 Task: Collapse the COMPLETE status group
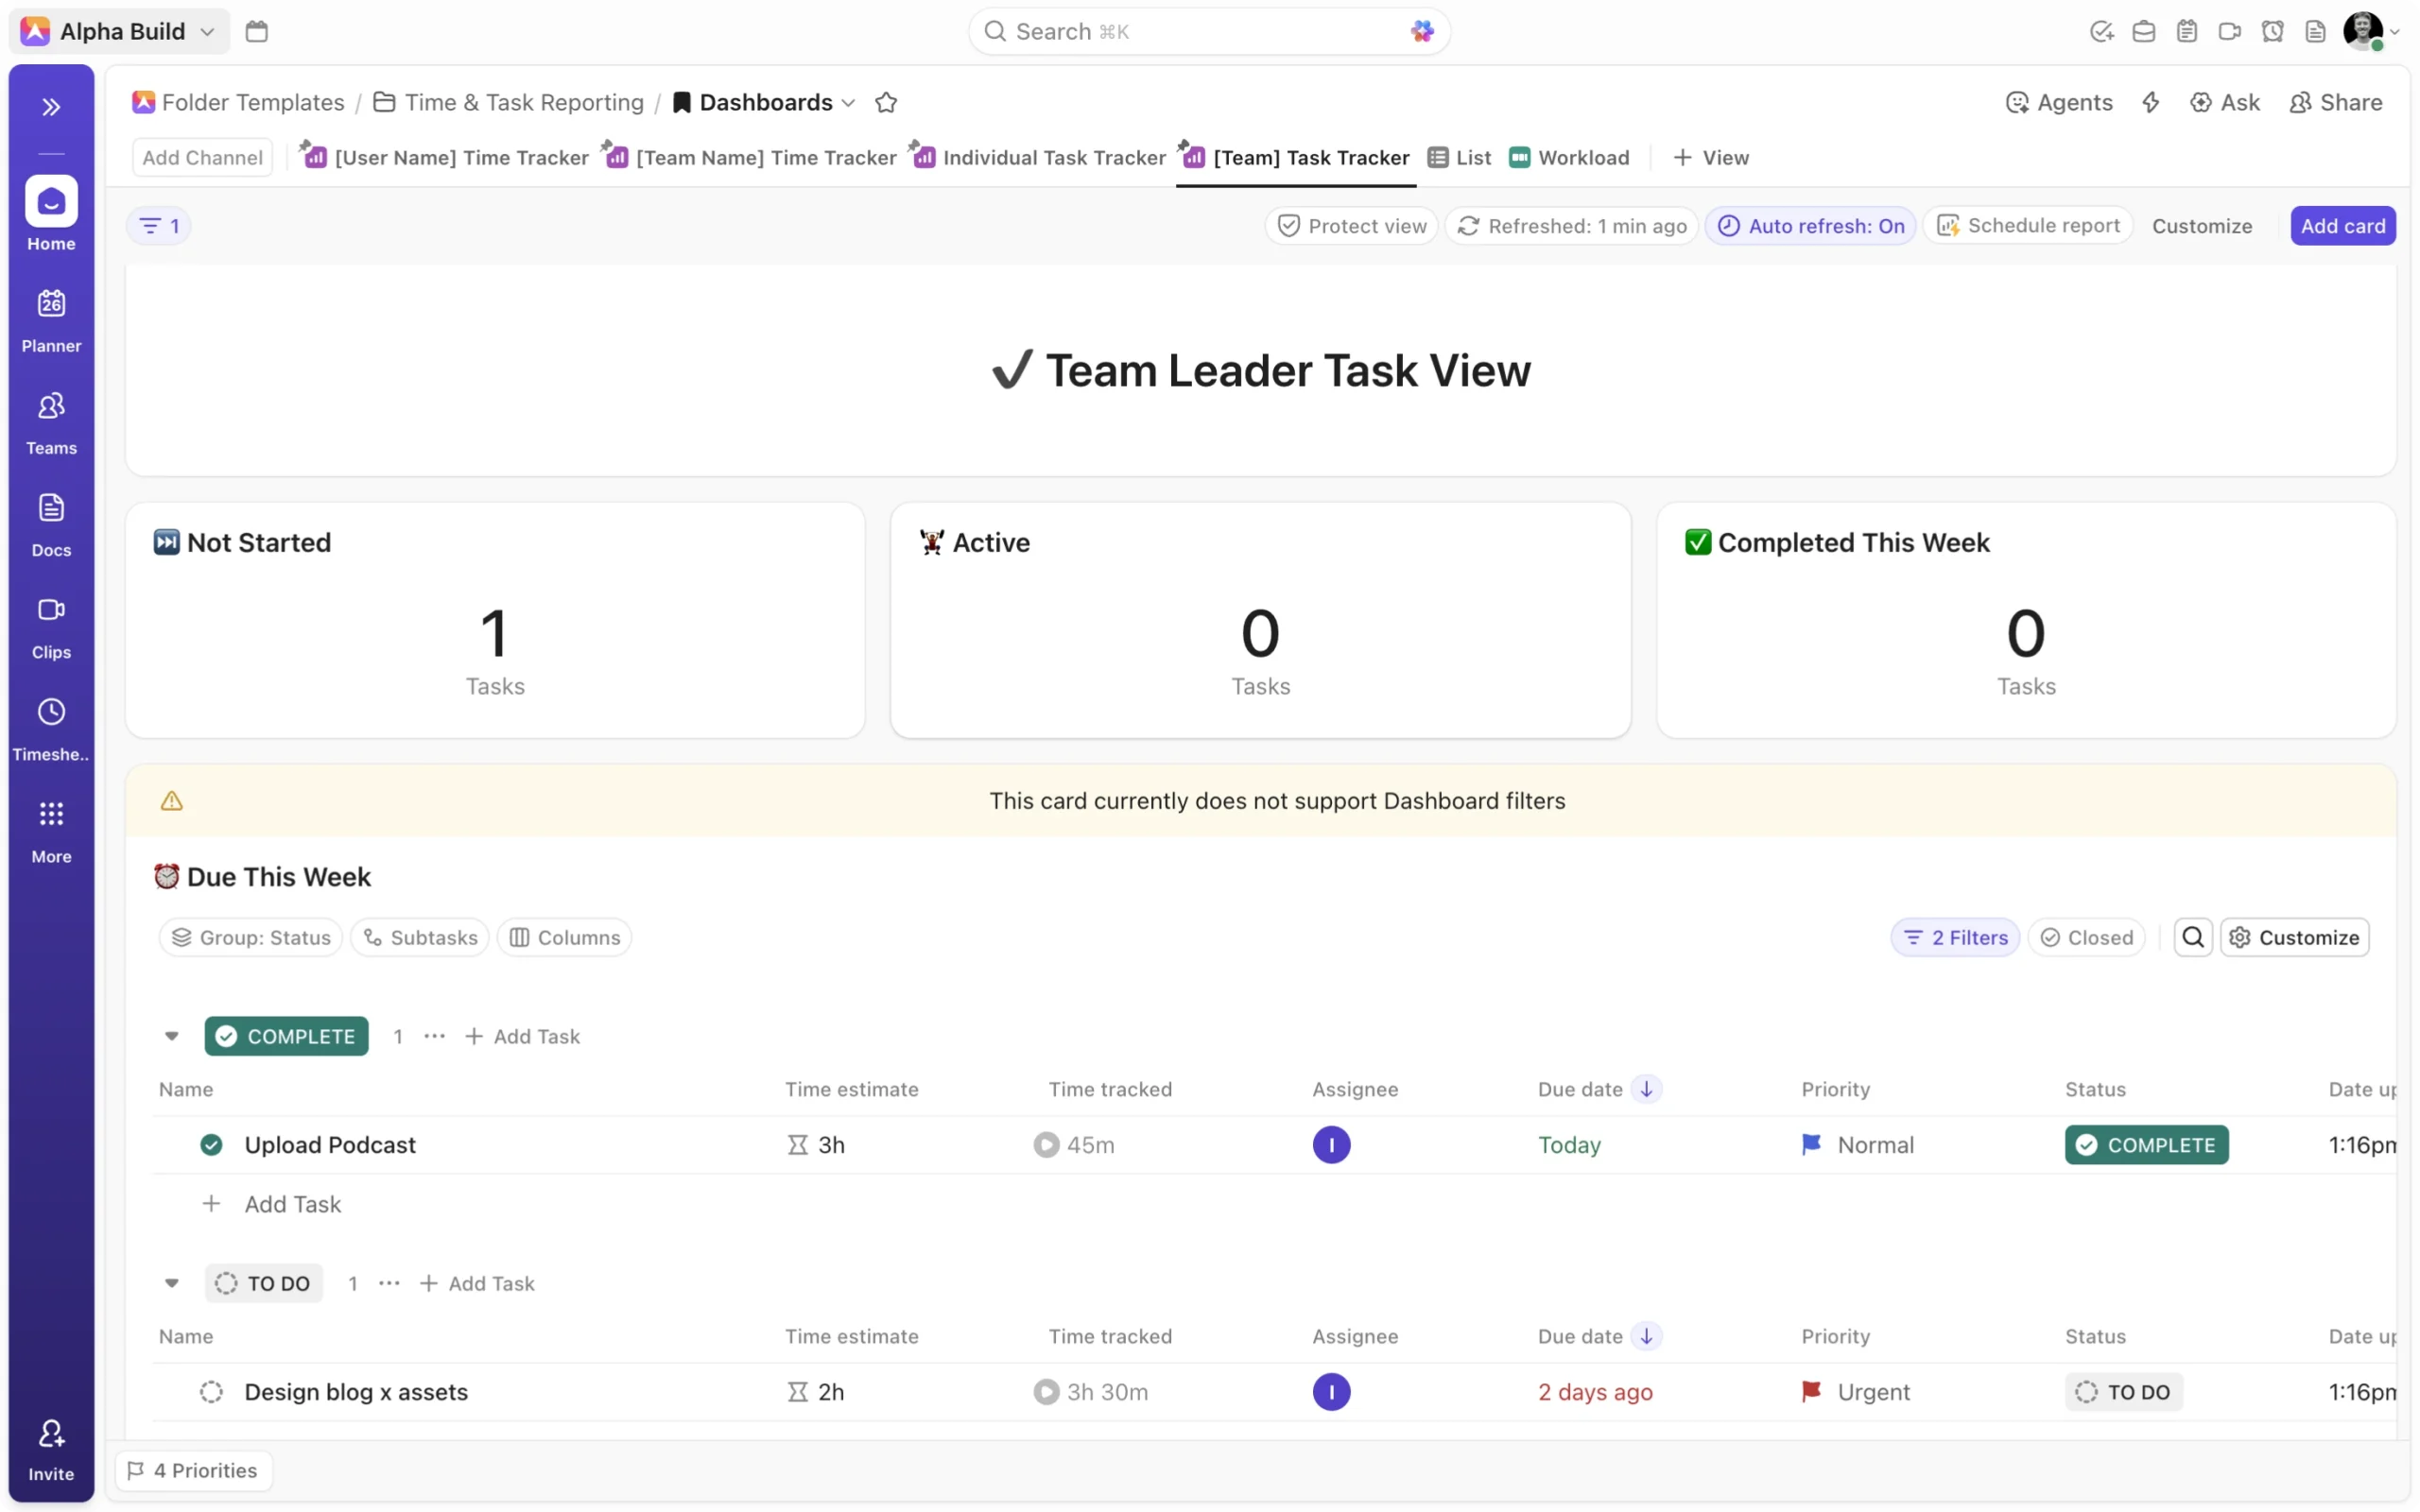click(x=172, y=1036)
